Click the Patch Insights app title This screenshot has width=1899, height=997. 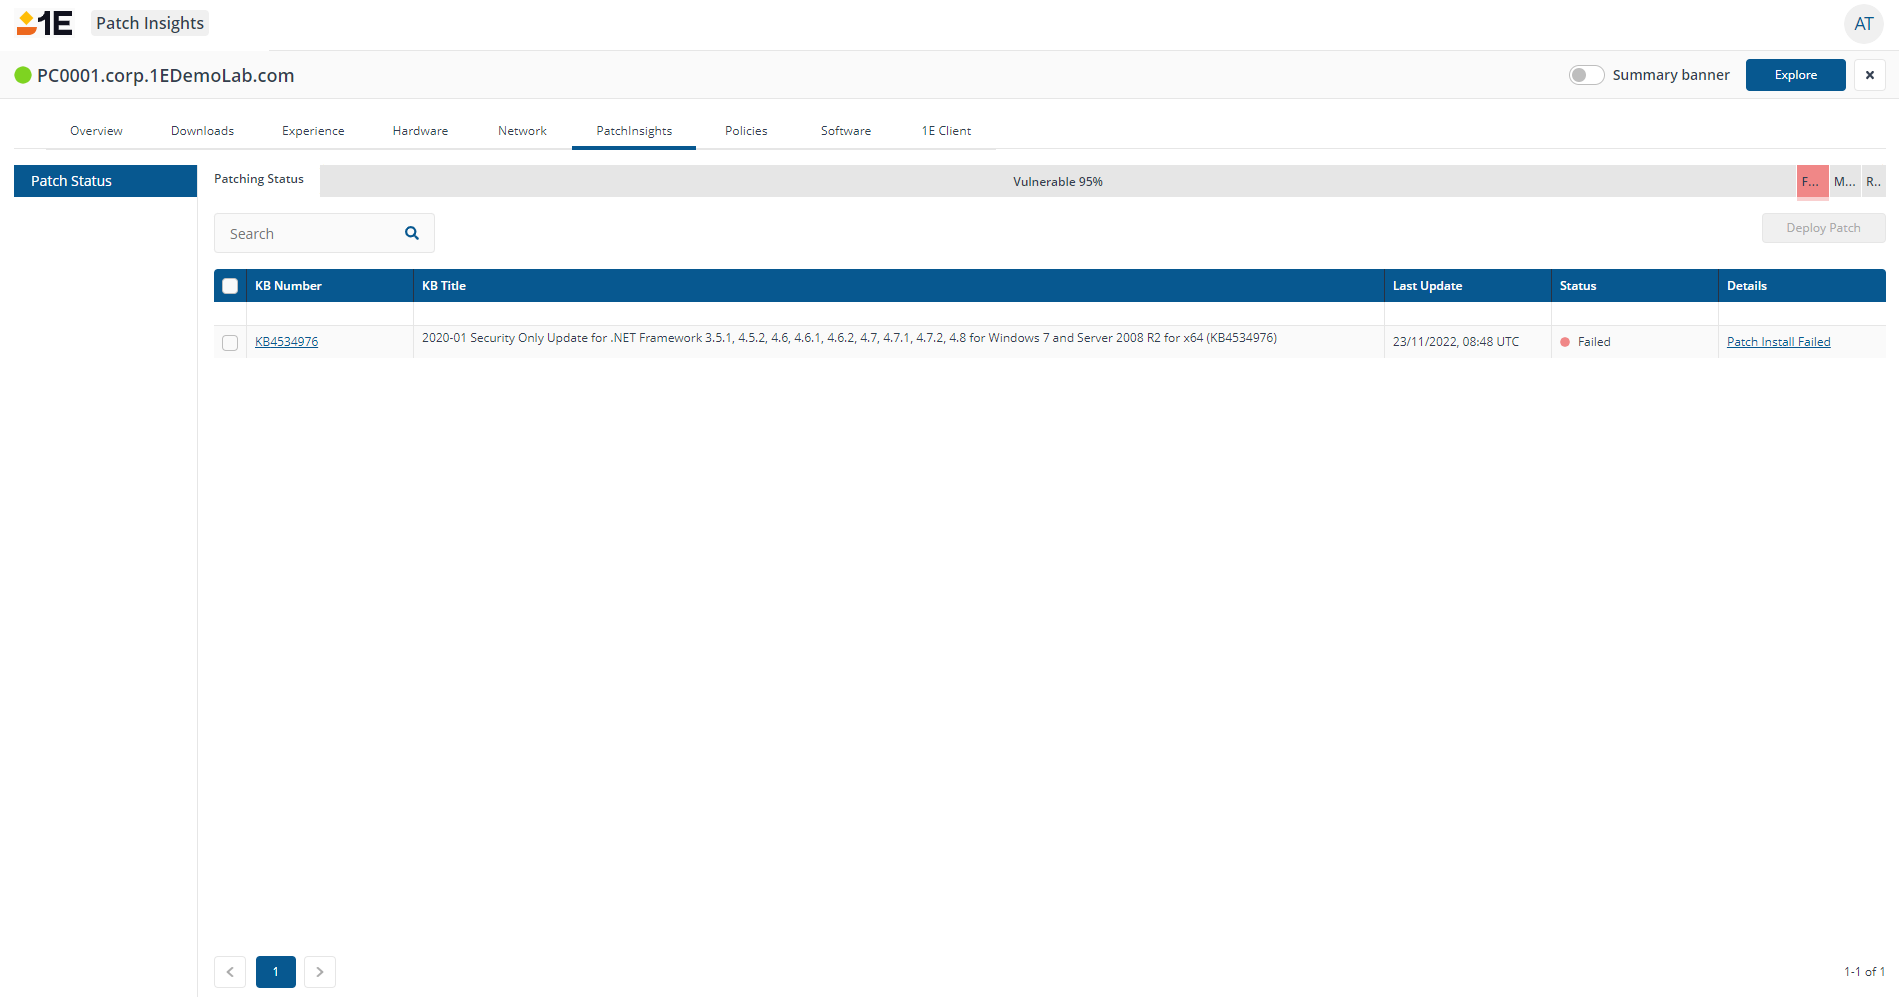click(150, 23)
